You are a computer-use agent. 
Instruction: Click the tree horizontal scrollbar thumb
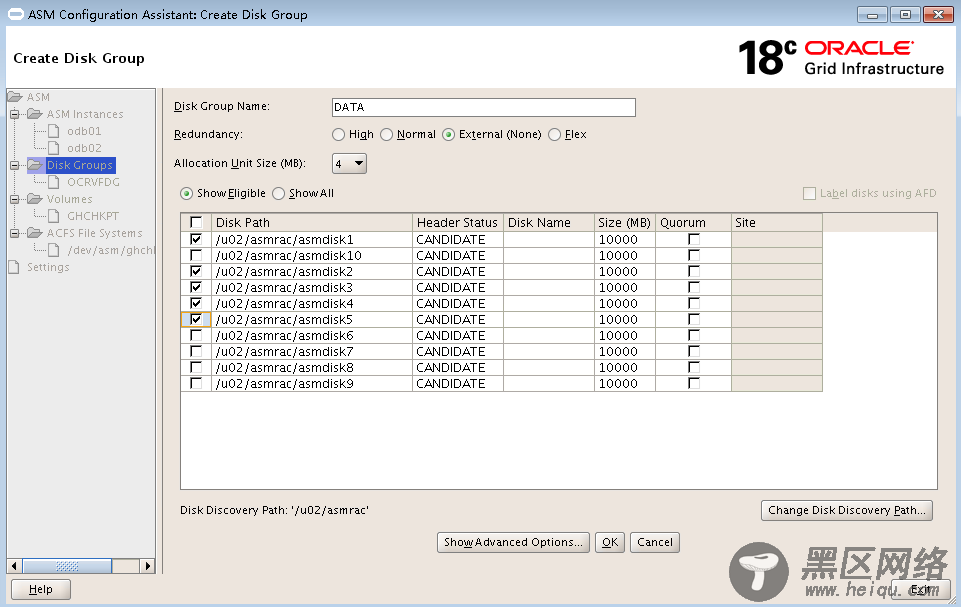[x=67, y=566]
